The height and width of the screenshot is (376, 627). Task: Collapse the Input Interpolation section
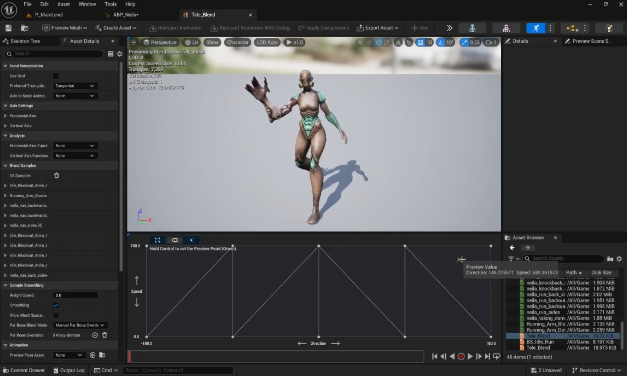[x=5, y=66]
